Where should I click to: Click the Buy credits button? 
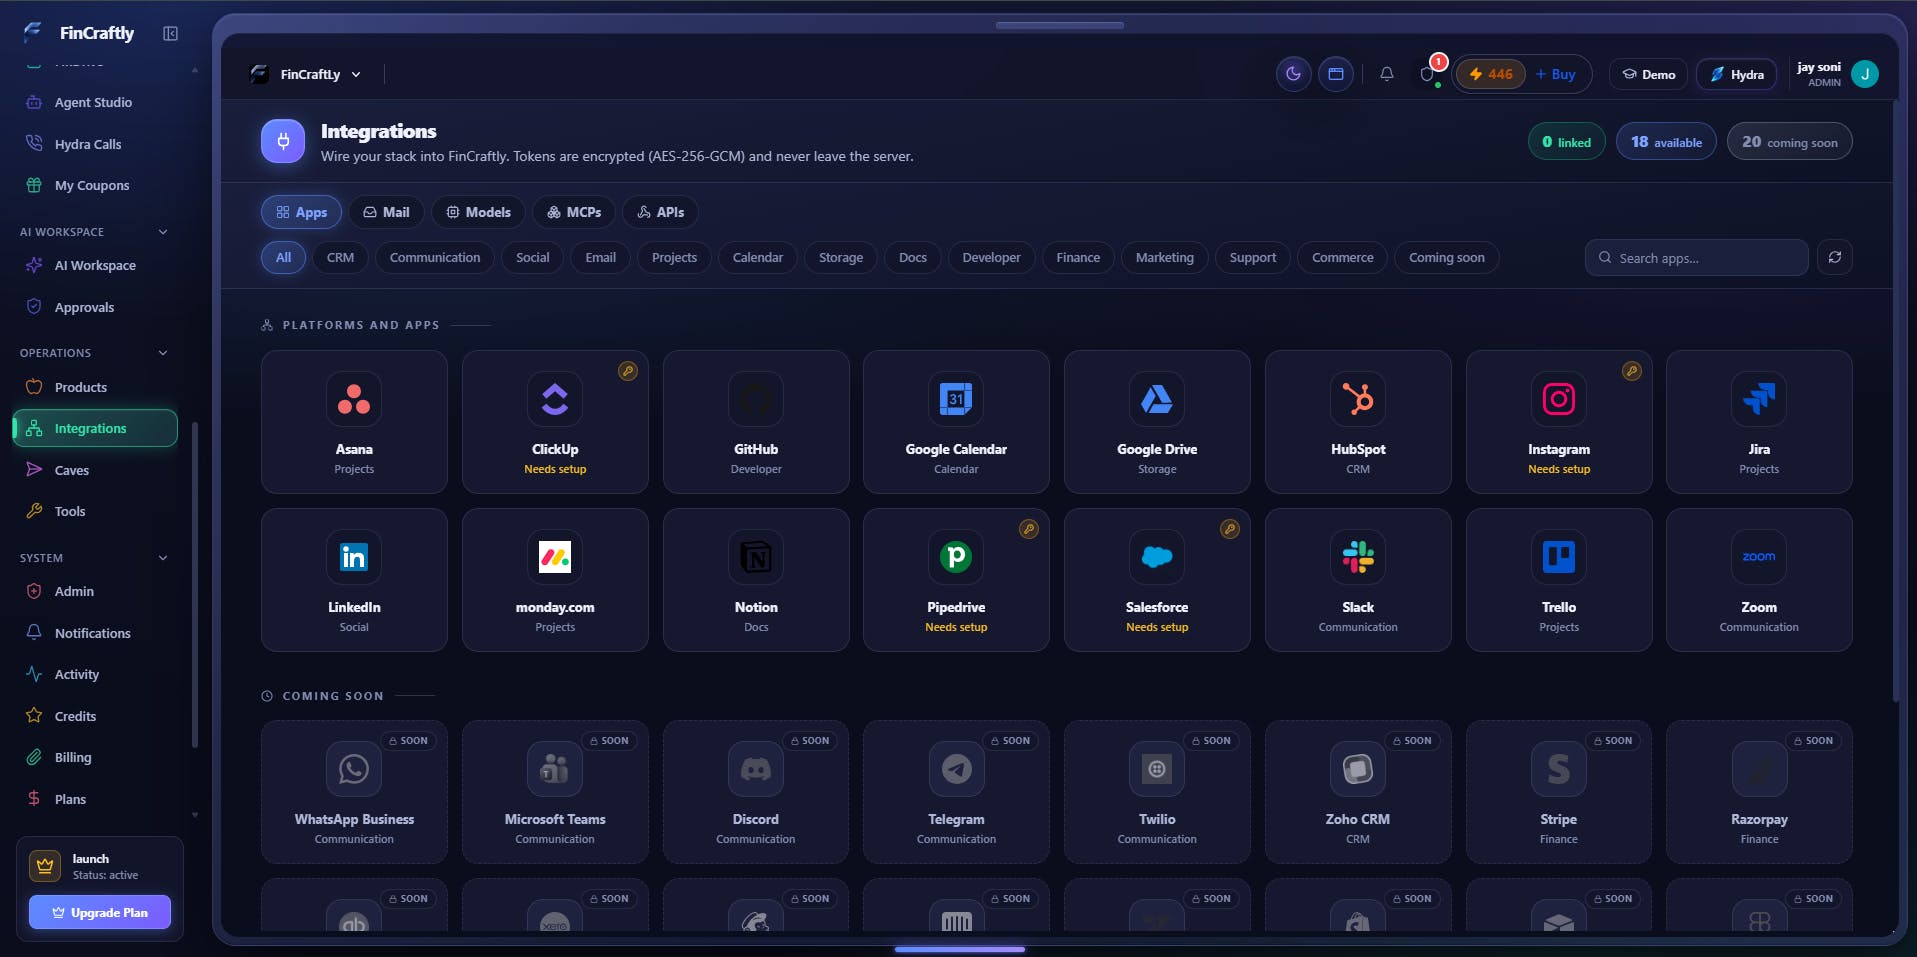1556,74
